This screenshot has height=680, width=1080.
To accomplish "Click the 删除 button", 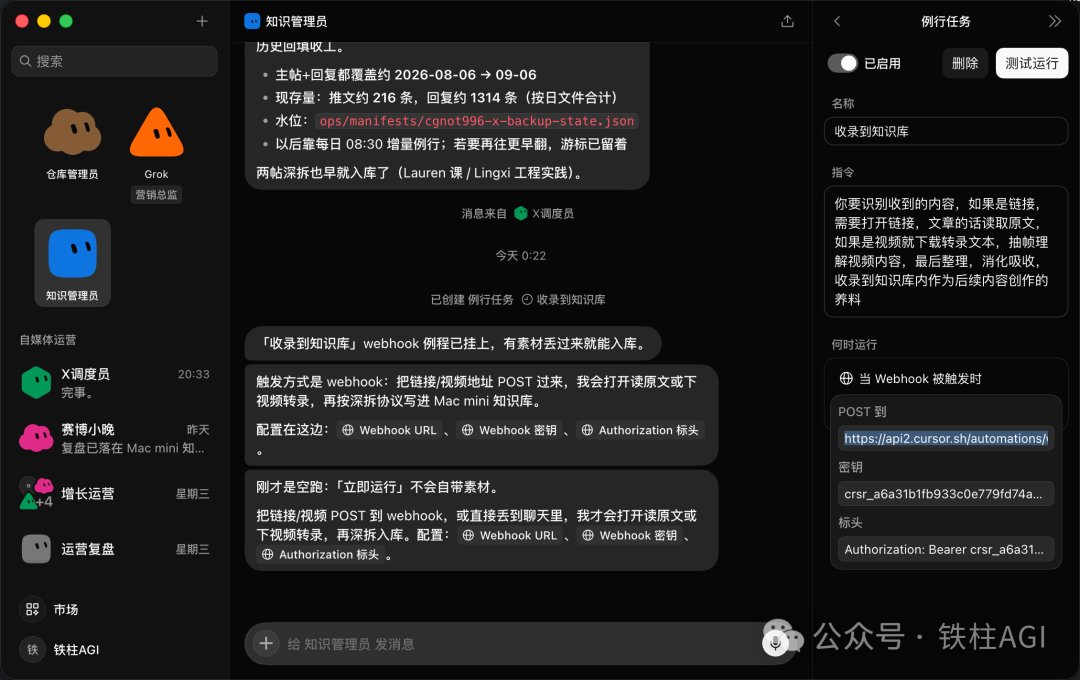I will tap(964, 63).
